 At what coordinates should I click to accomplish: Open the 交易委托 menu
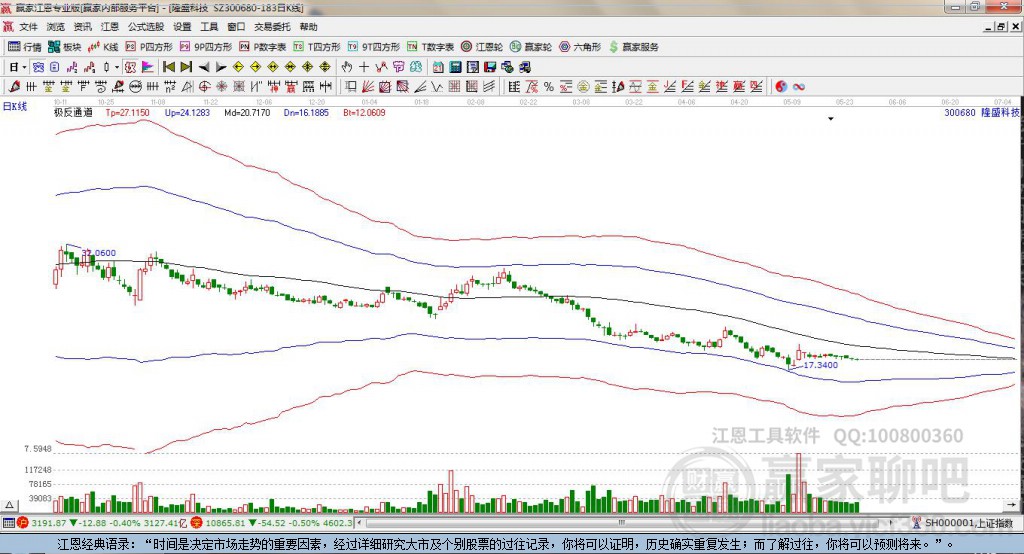tap(272, 27)
